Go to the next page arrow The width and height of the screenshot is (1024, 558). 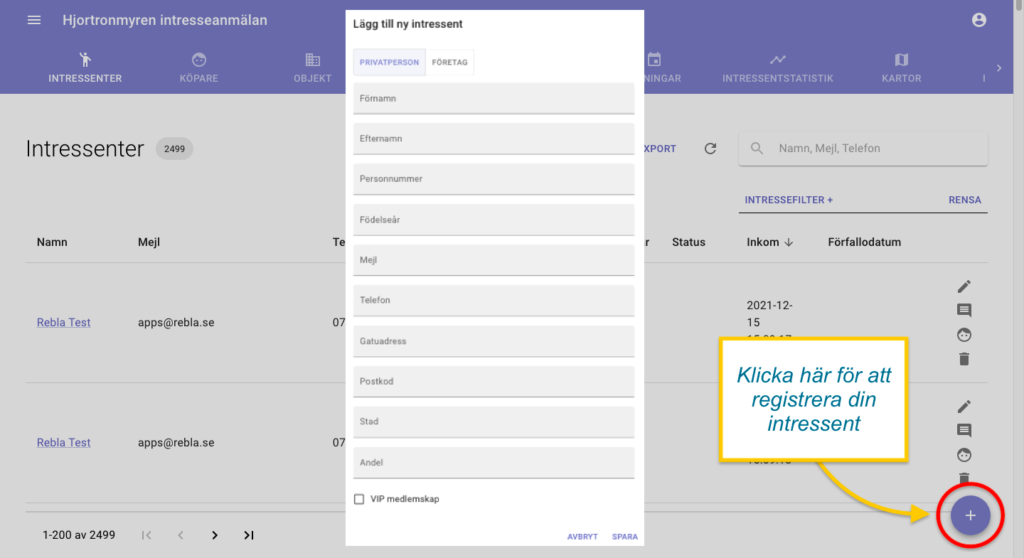point(214,535)
